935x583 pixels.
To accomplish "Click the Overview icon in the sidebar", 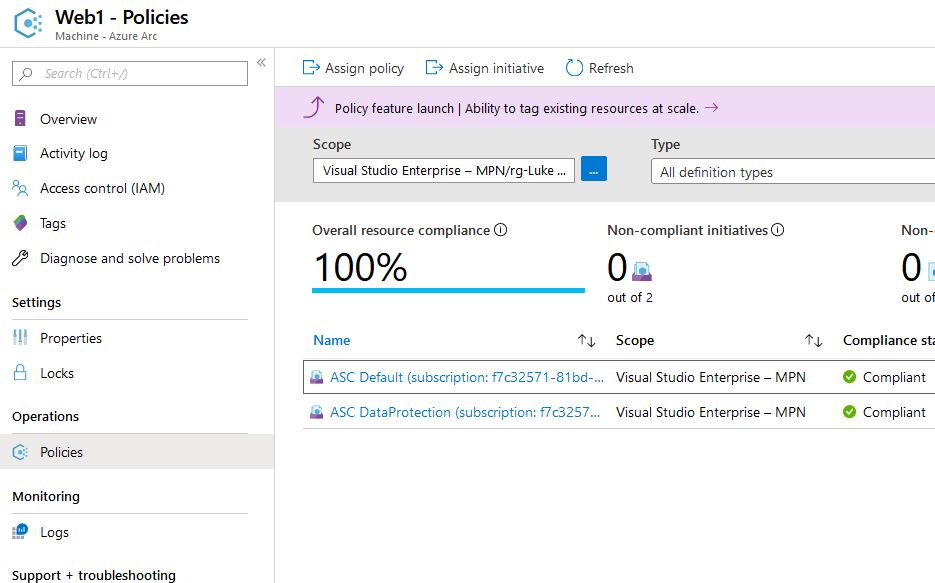I will pyautogui.click(x=20, y=119).
